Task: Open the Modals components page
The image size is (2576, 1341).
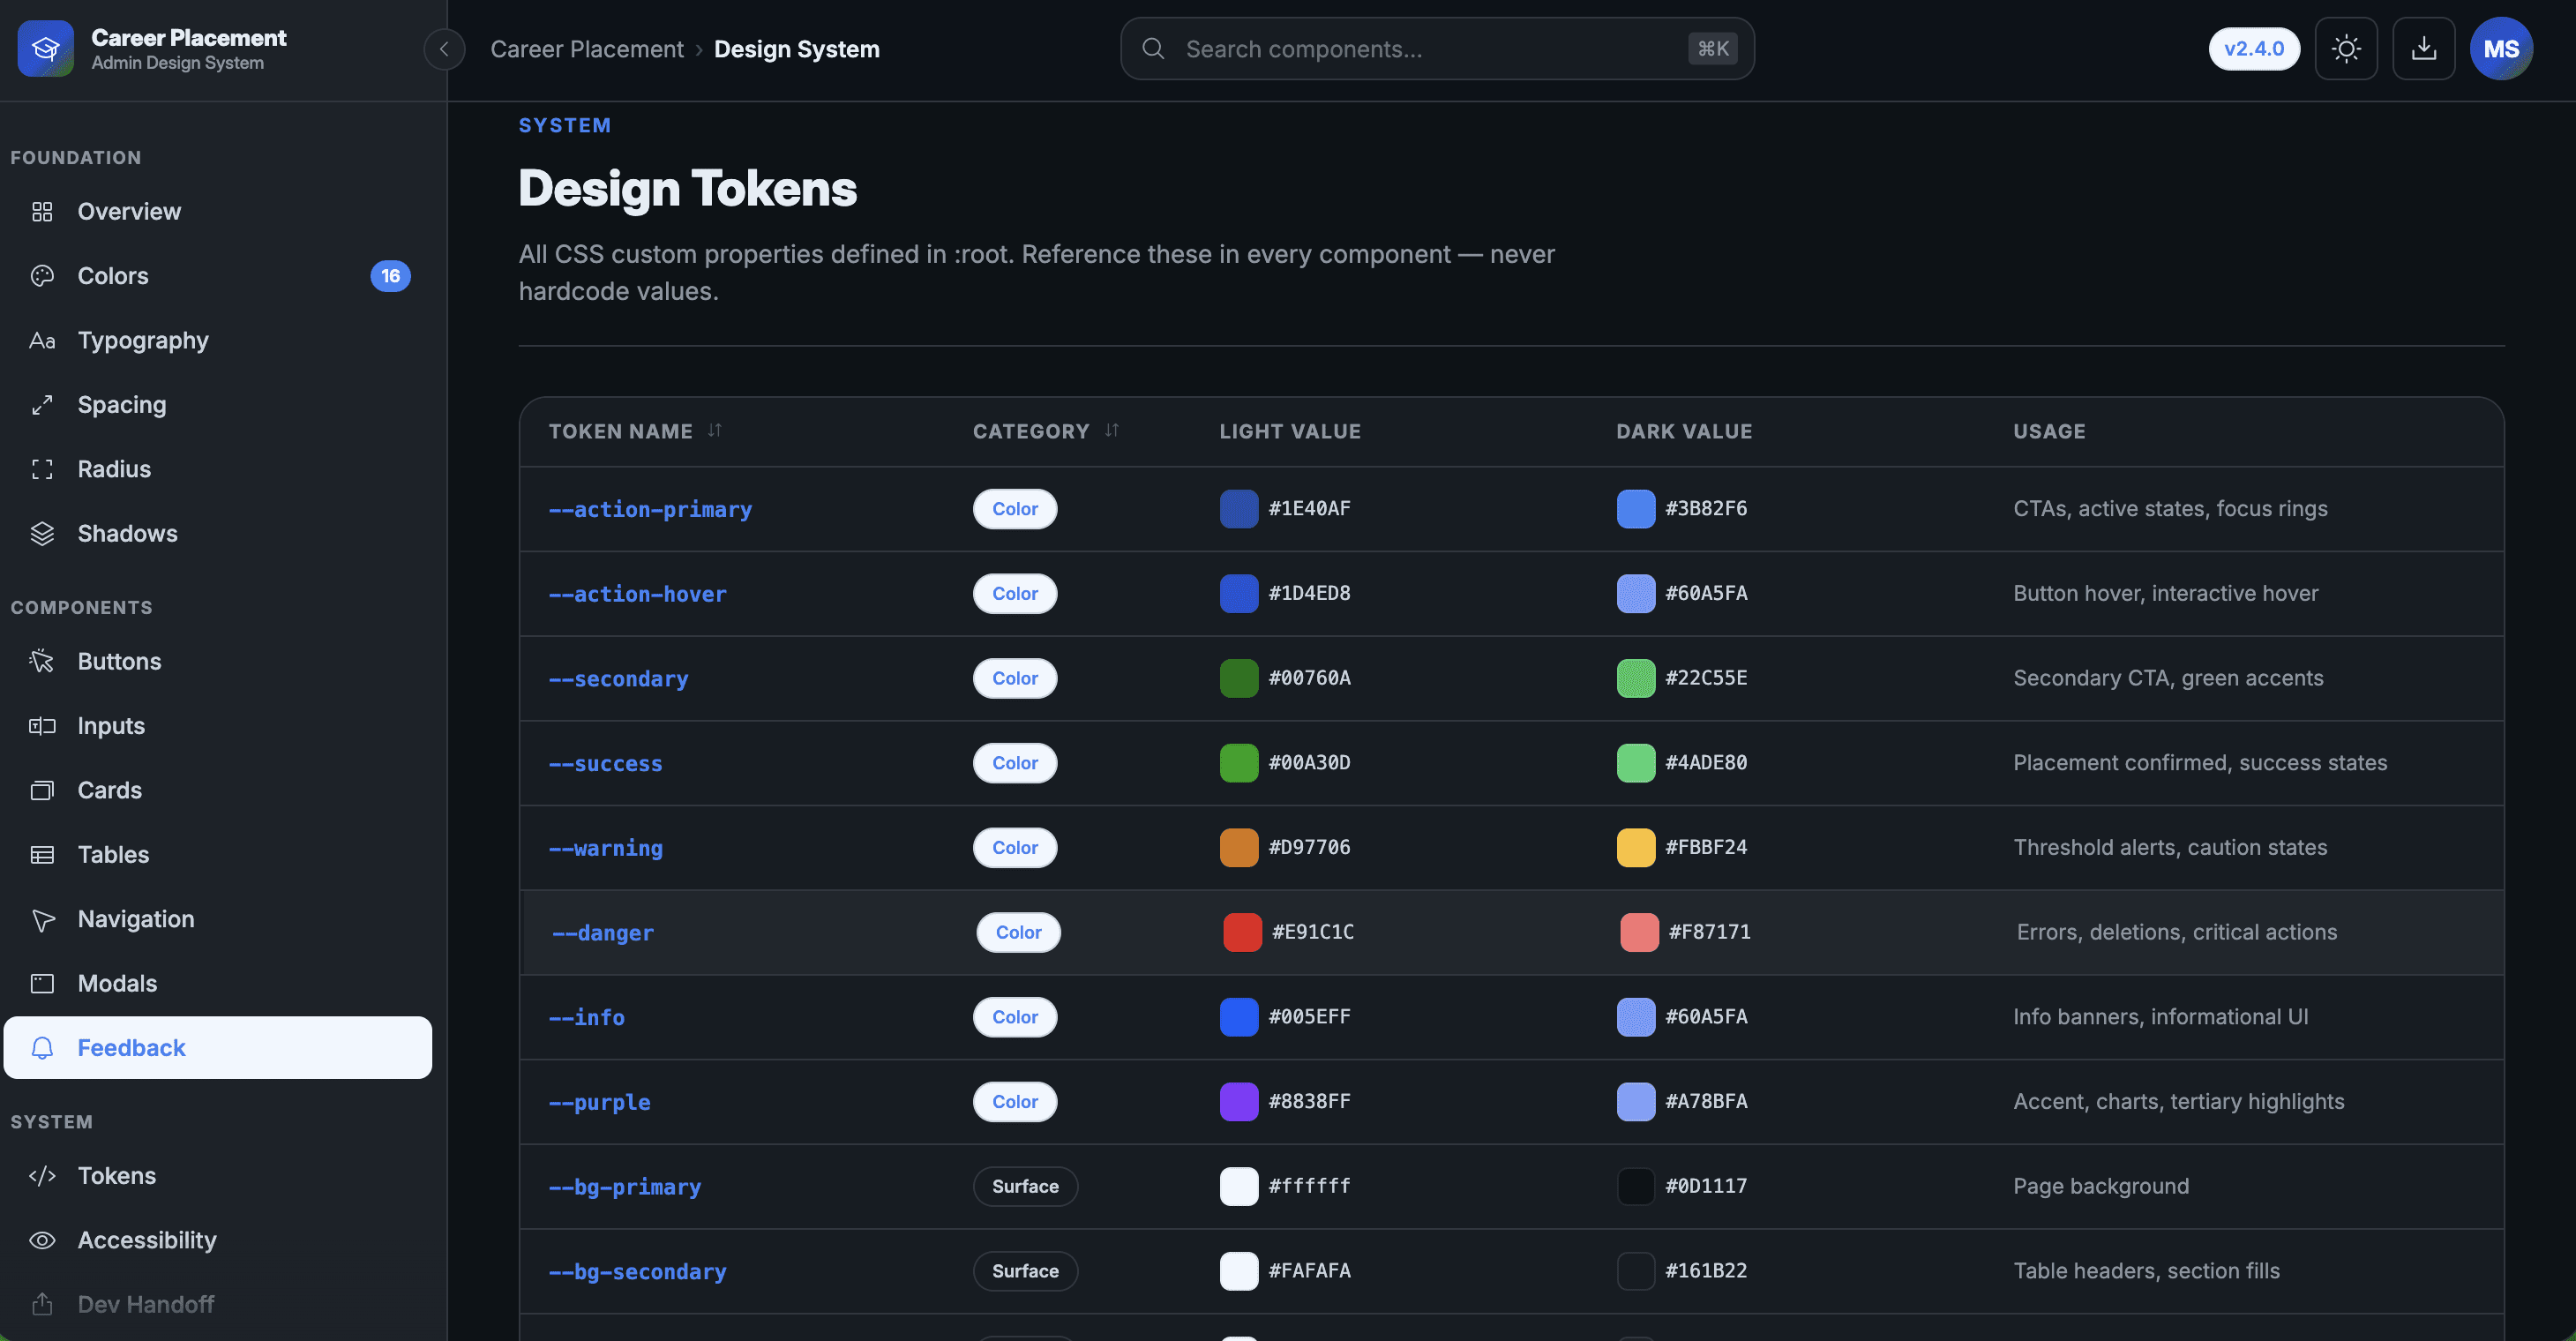Action: (218, 984)
